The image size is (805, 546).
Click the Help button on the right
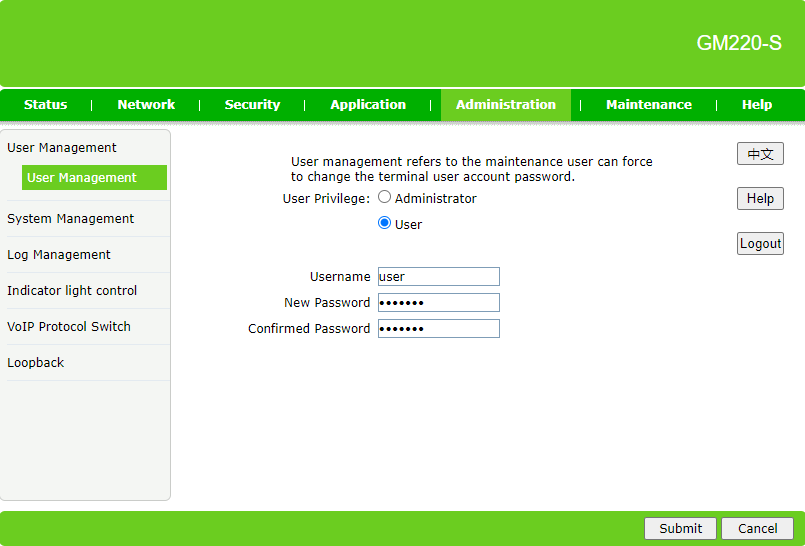[x=760, y=199]
